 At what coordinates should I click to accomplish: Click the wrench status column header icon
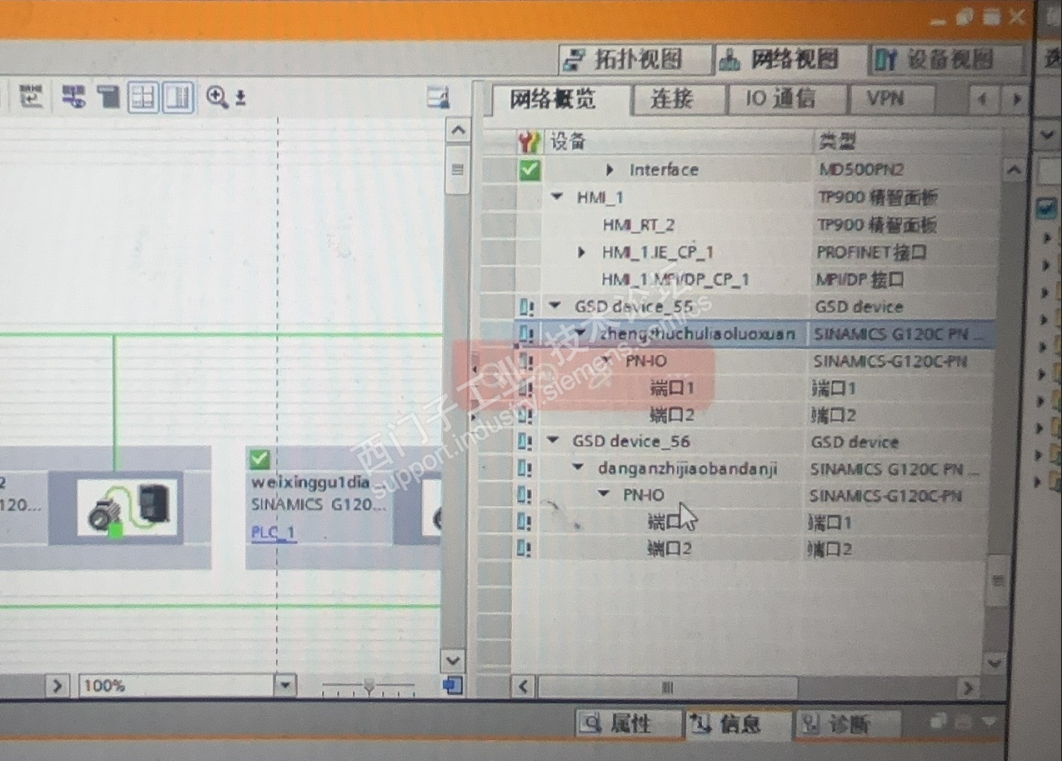pyautogui.click(x=528, y=142)
